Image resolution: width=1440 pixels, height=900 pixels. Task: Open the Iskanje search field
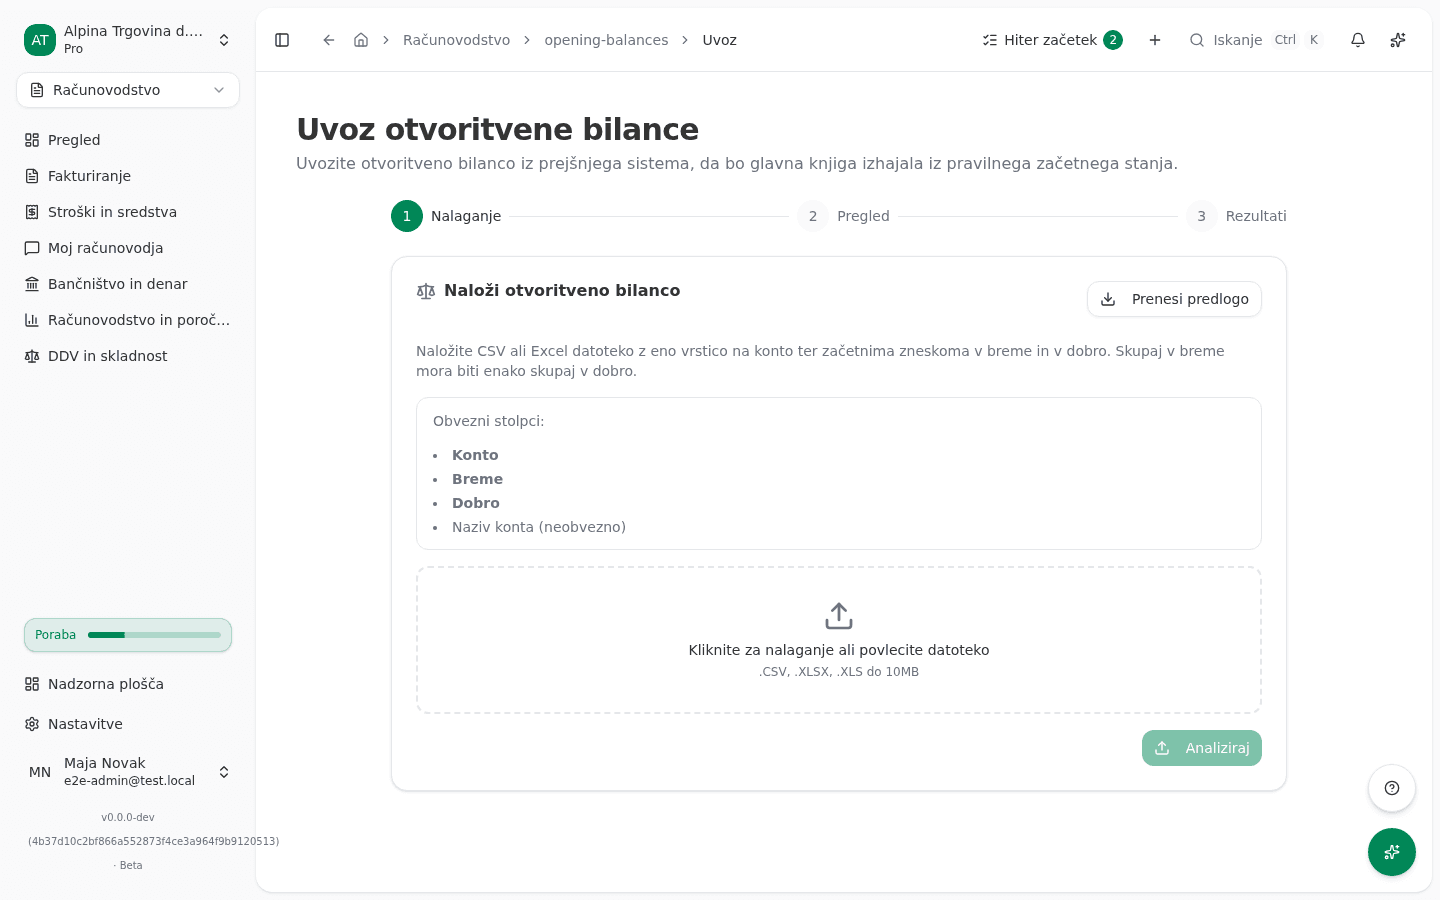[x=1256, y=40]
